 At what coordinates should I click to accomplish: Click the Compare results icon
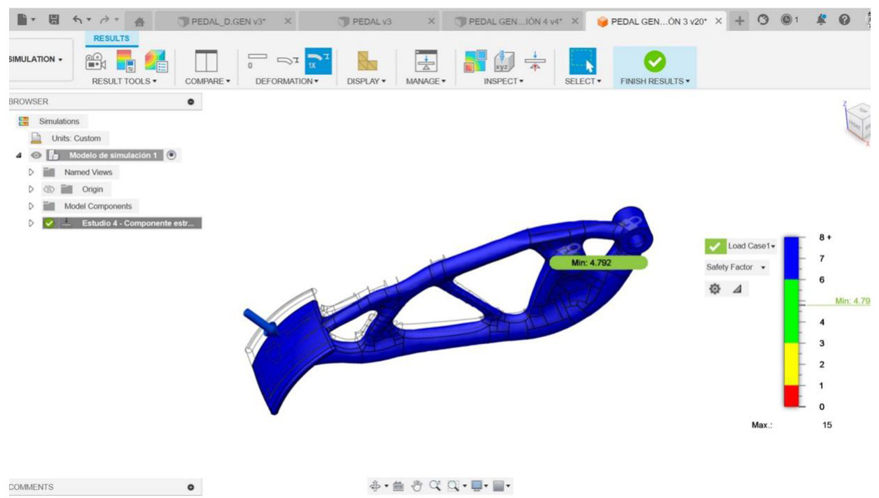[206, 61]
